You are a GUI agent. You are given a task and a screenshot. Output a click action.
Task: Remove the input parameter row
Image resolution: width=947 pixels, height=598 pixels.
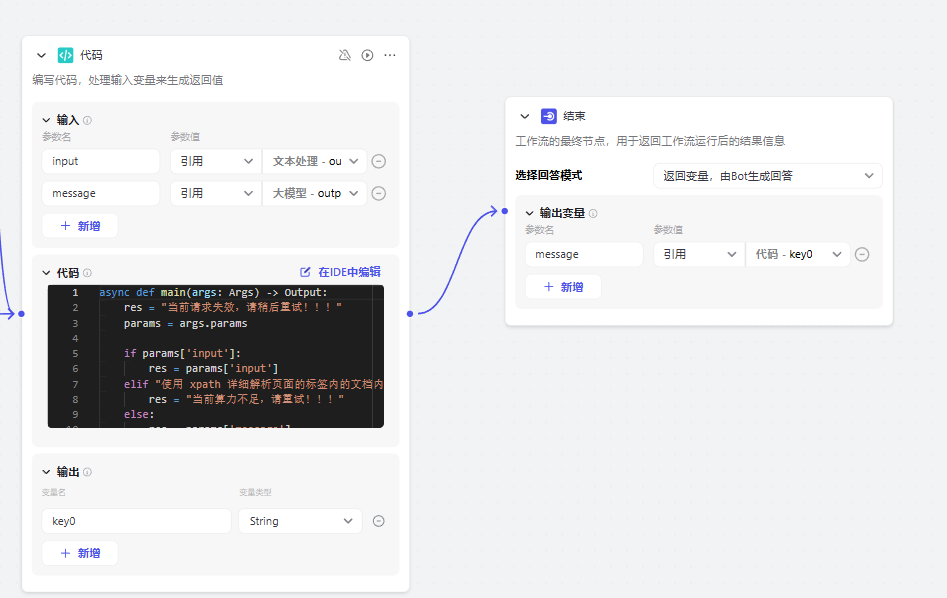tap(379, 161)
